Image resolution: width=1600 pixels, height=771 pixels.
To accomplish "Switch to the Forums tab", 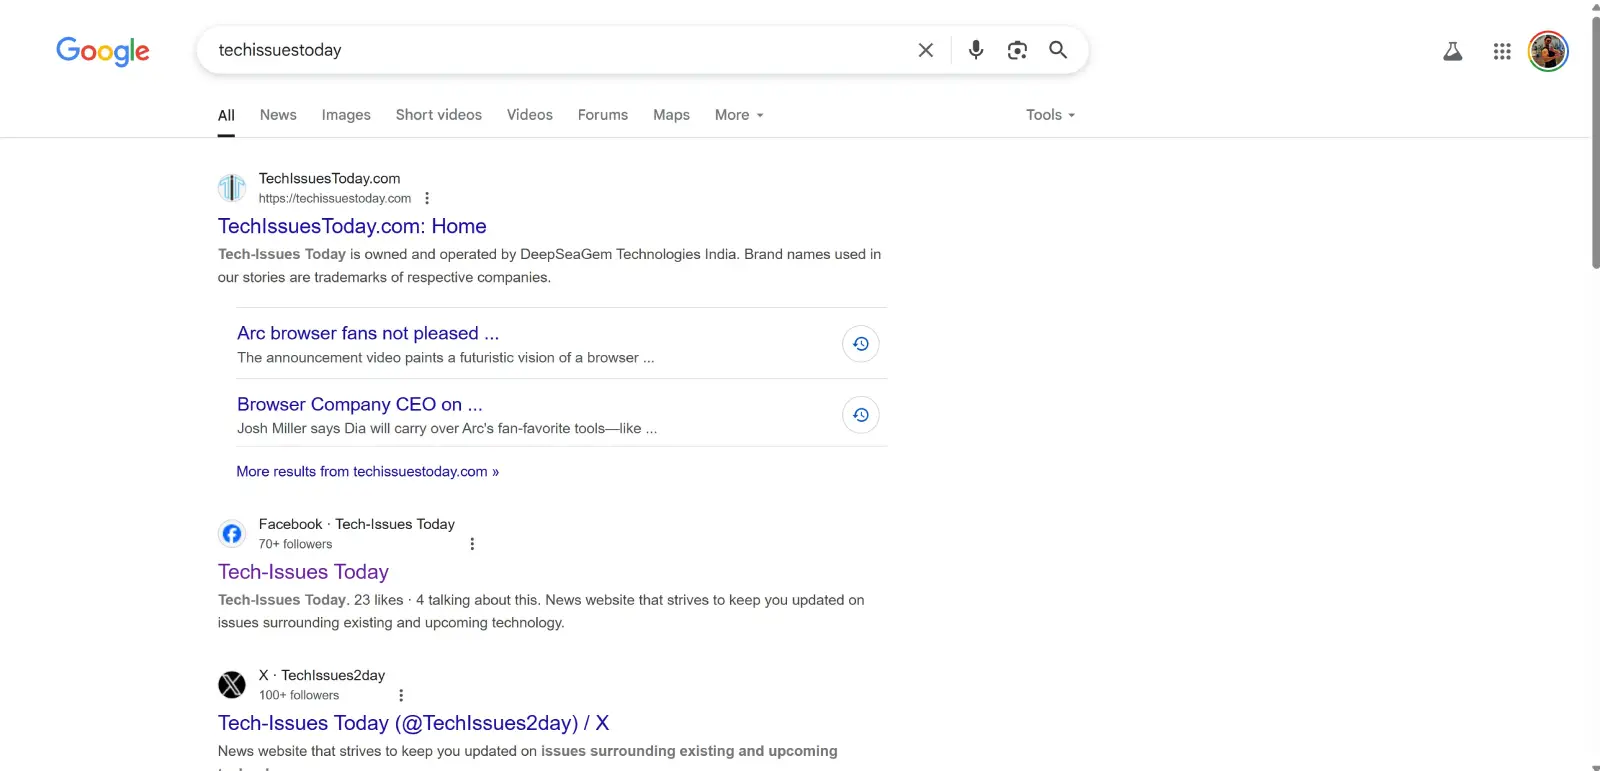I will coord(603,115).
